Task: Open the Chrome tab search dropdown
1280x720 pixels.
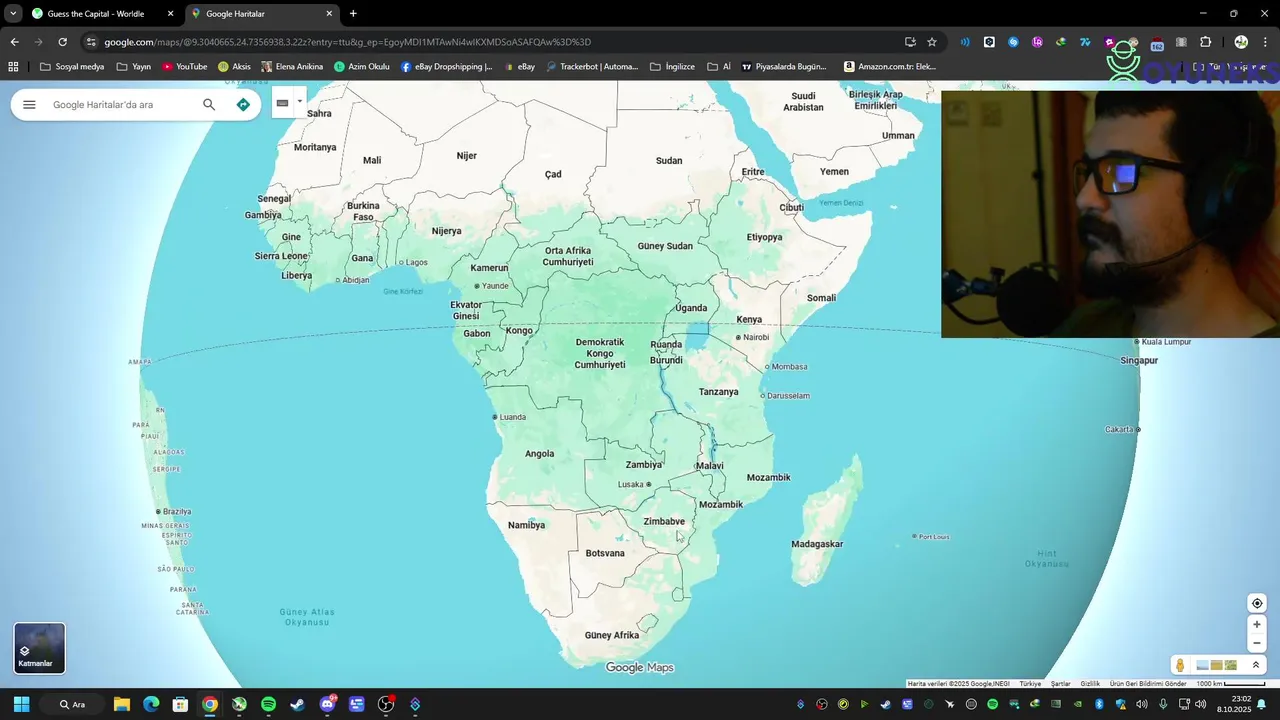Action: [x=13, y=14]
